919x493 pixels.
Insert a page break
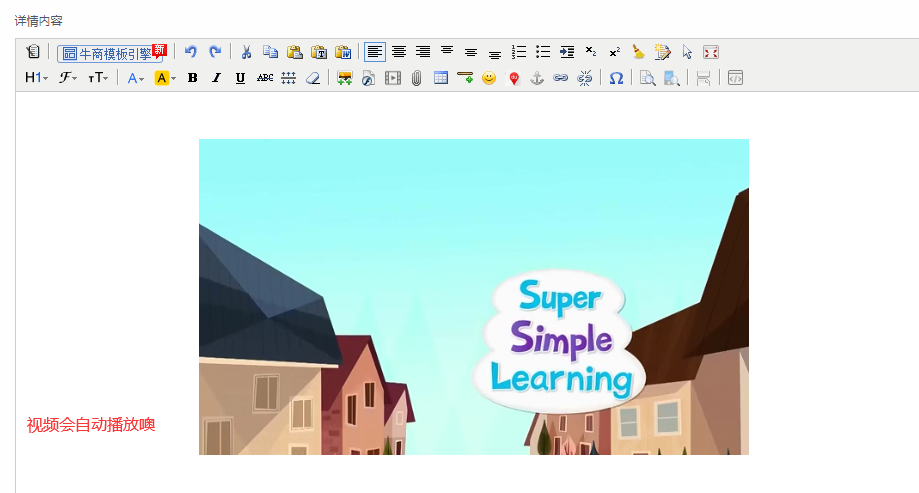point(703,78)
